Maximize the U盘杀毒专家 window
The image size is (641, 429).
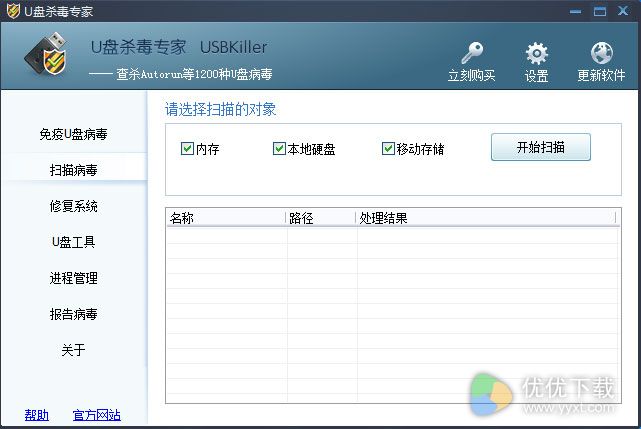tap(600, 11)
